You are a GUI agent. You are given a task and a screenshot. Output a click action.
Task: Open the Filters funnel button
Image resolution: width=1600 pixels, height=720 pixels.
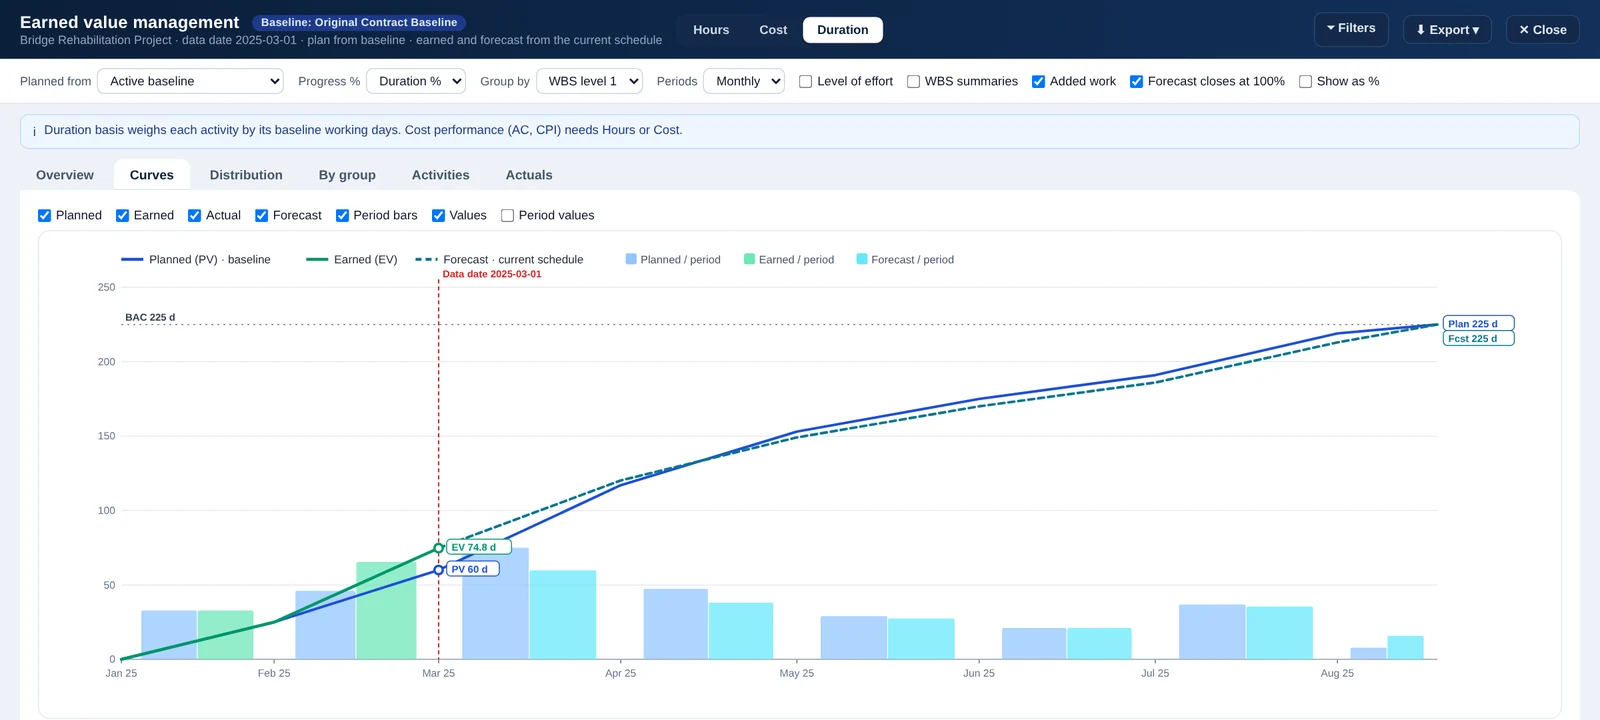1351,29
